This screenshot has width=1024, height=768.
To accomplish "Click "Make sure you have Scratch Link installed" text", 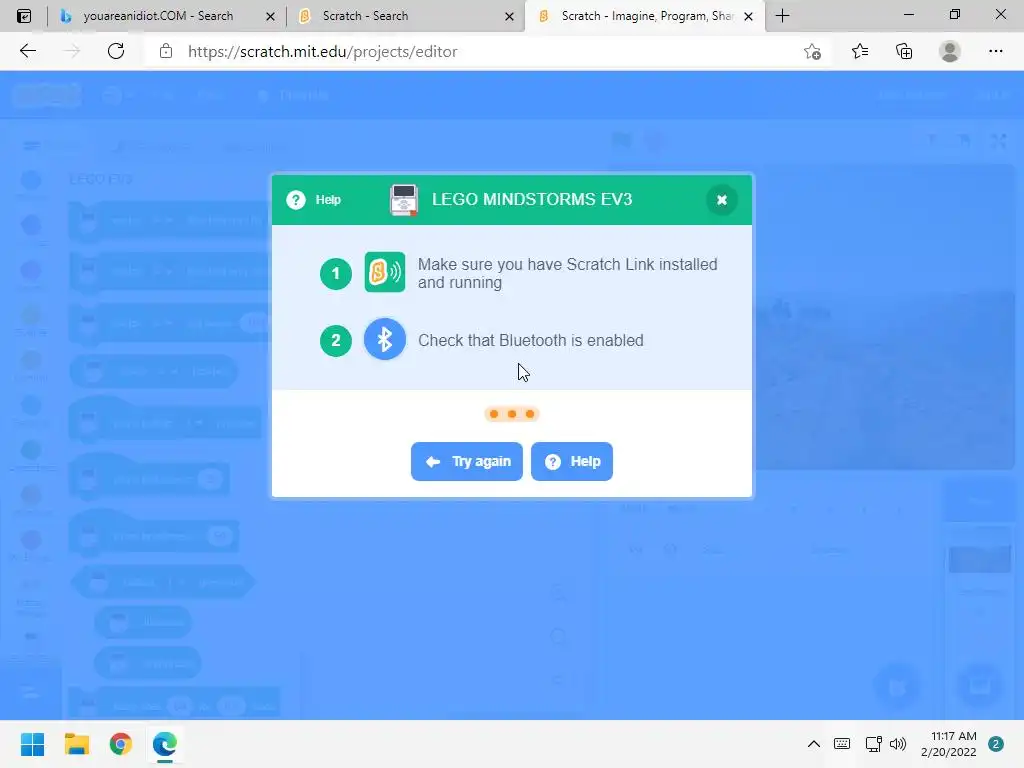I will 568,264.
